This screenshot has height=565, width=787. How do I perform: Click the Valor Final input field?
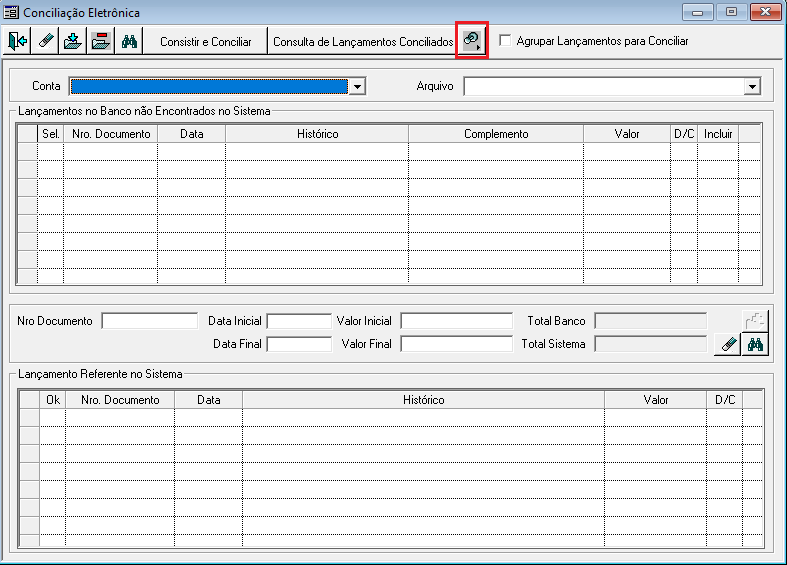457,344
